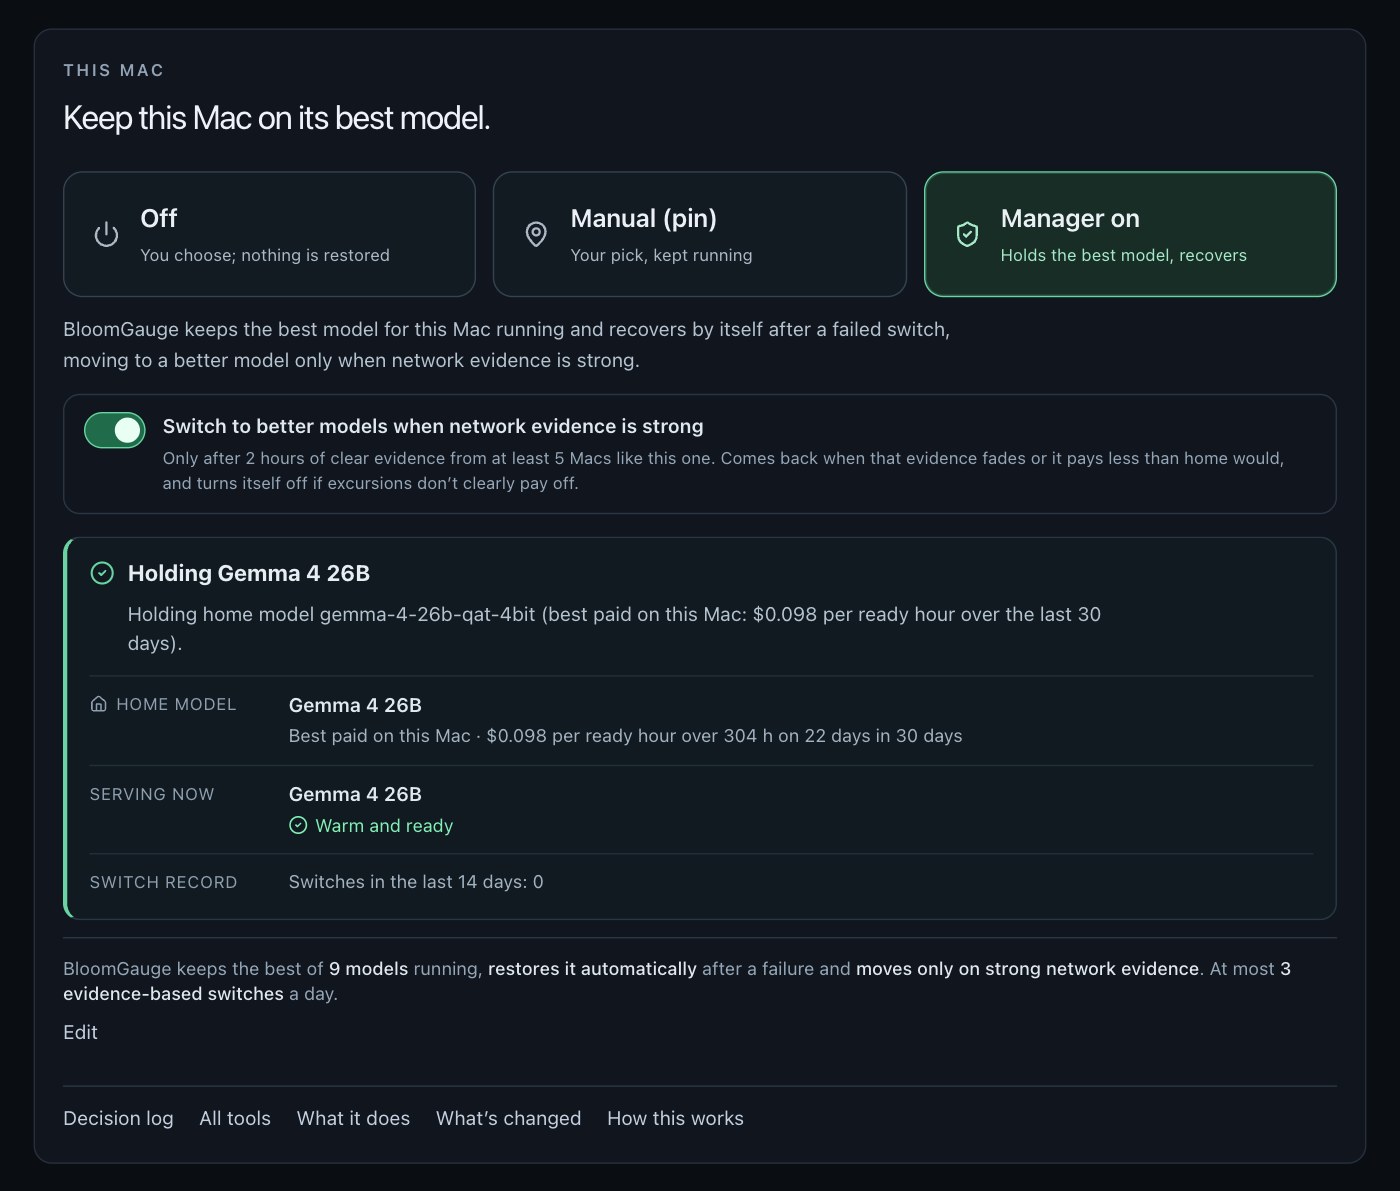Viewport: 1400px width, 1191px height.
Task: Click 'moves only on strong network evidence' text
Action: 1027,968
